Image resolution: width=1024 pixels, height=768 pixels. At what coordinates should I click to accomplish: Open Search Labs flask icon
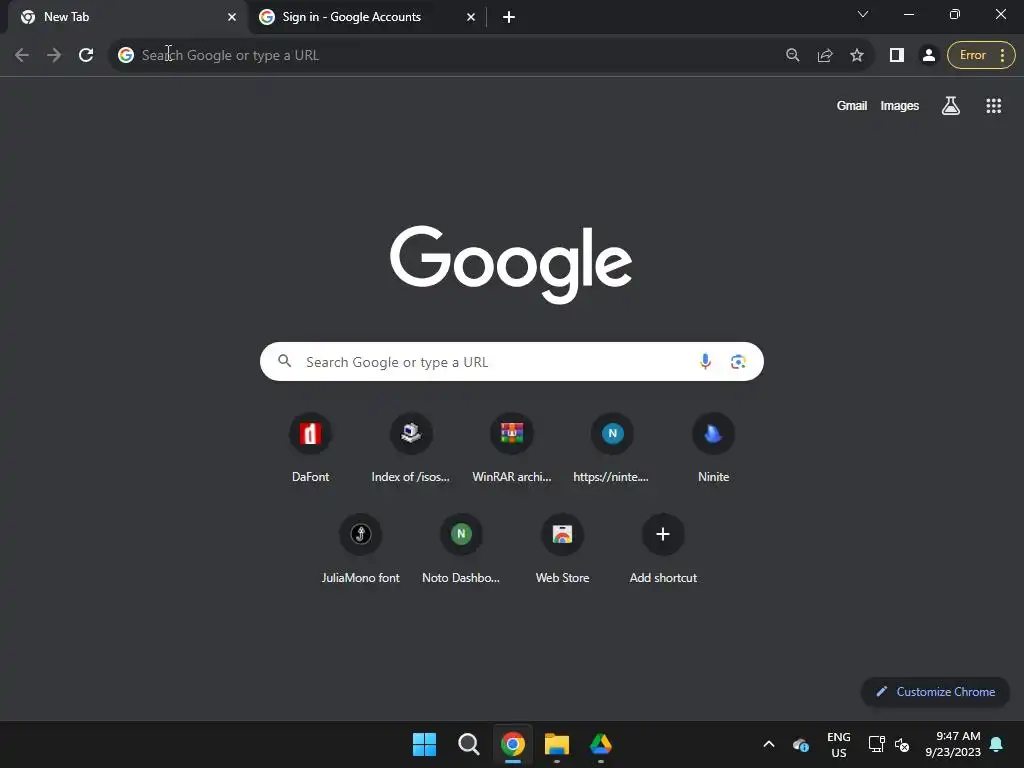[950, 105]
